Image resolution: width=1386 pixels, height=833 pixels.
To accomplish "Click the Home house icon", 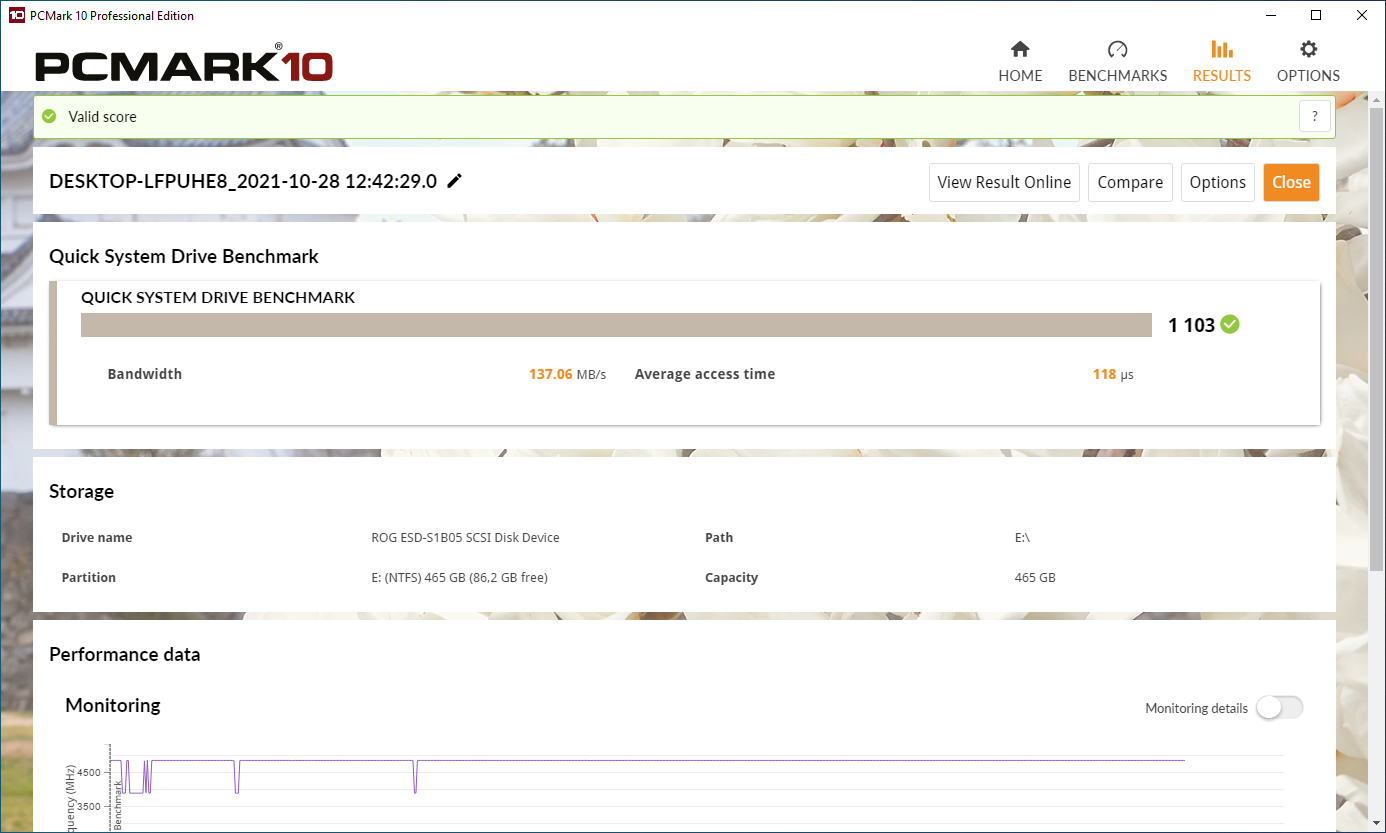I will click(1020, 49).
